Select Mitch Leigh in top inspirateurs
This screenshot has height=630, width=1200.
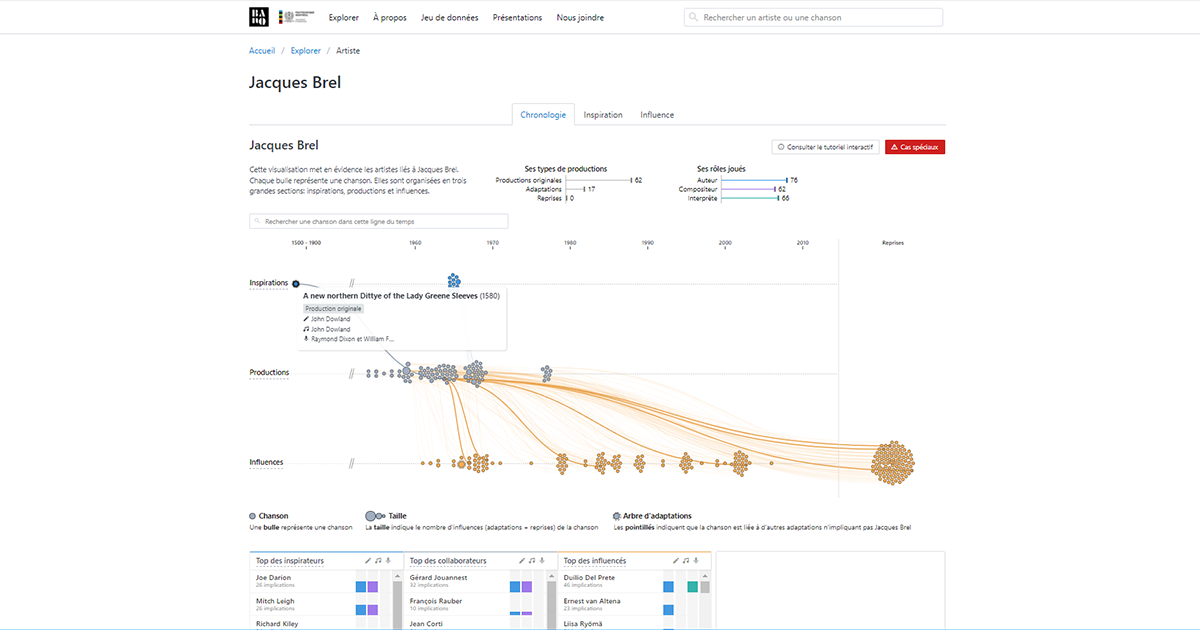pyautogui.click(x=273, y=601)
